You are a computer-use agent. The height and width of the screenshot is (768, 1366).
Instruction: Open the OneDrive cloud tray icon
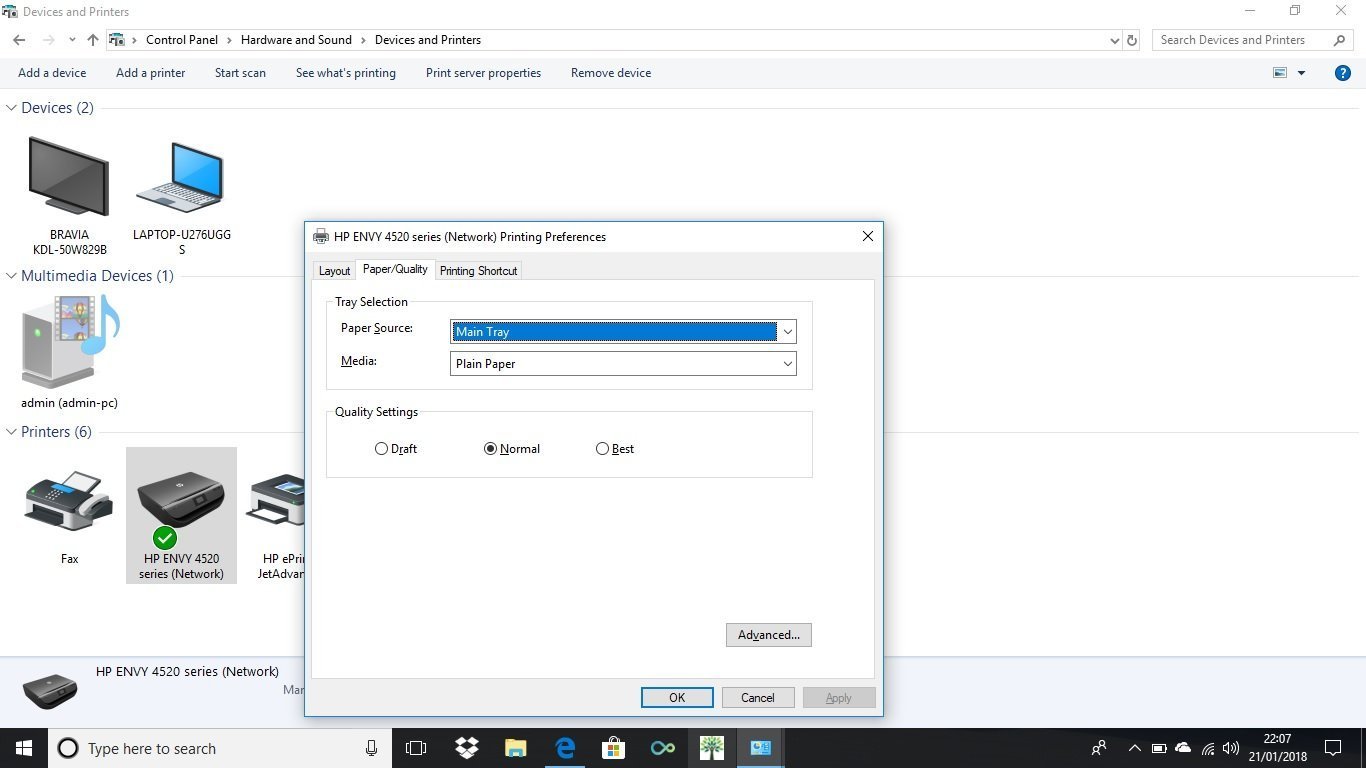[1183, 748]
